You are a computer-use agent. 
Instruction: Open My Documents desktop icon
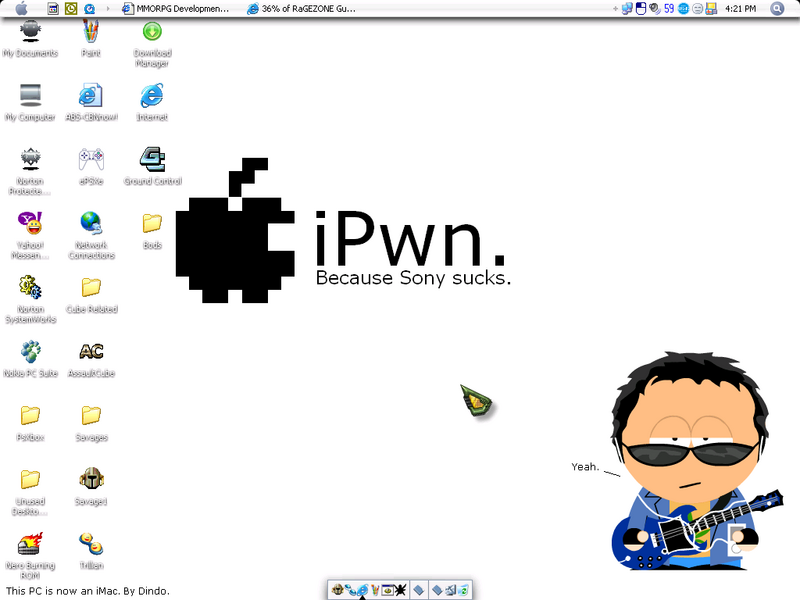30,38
